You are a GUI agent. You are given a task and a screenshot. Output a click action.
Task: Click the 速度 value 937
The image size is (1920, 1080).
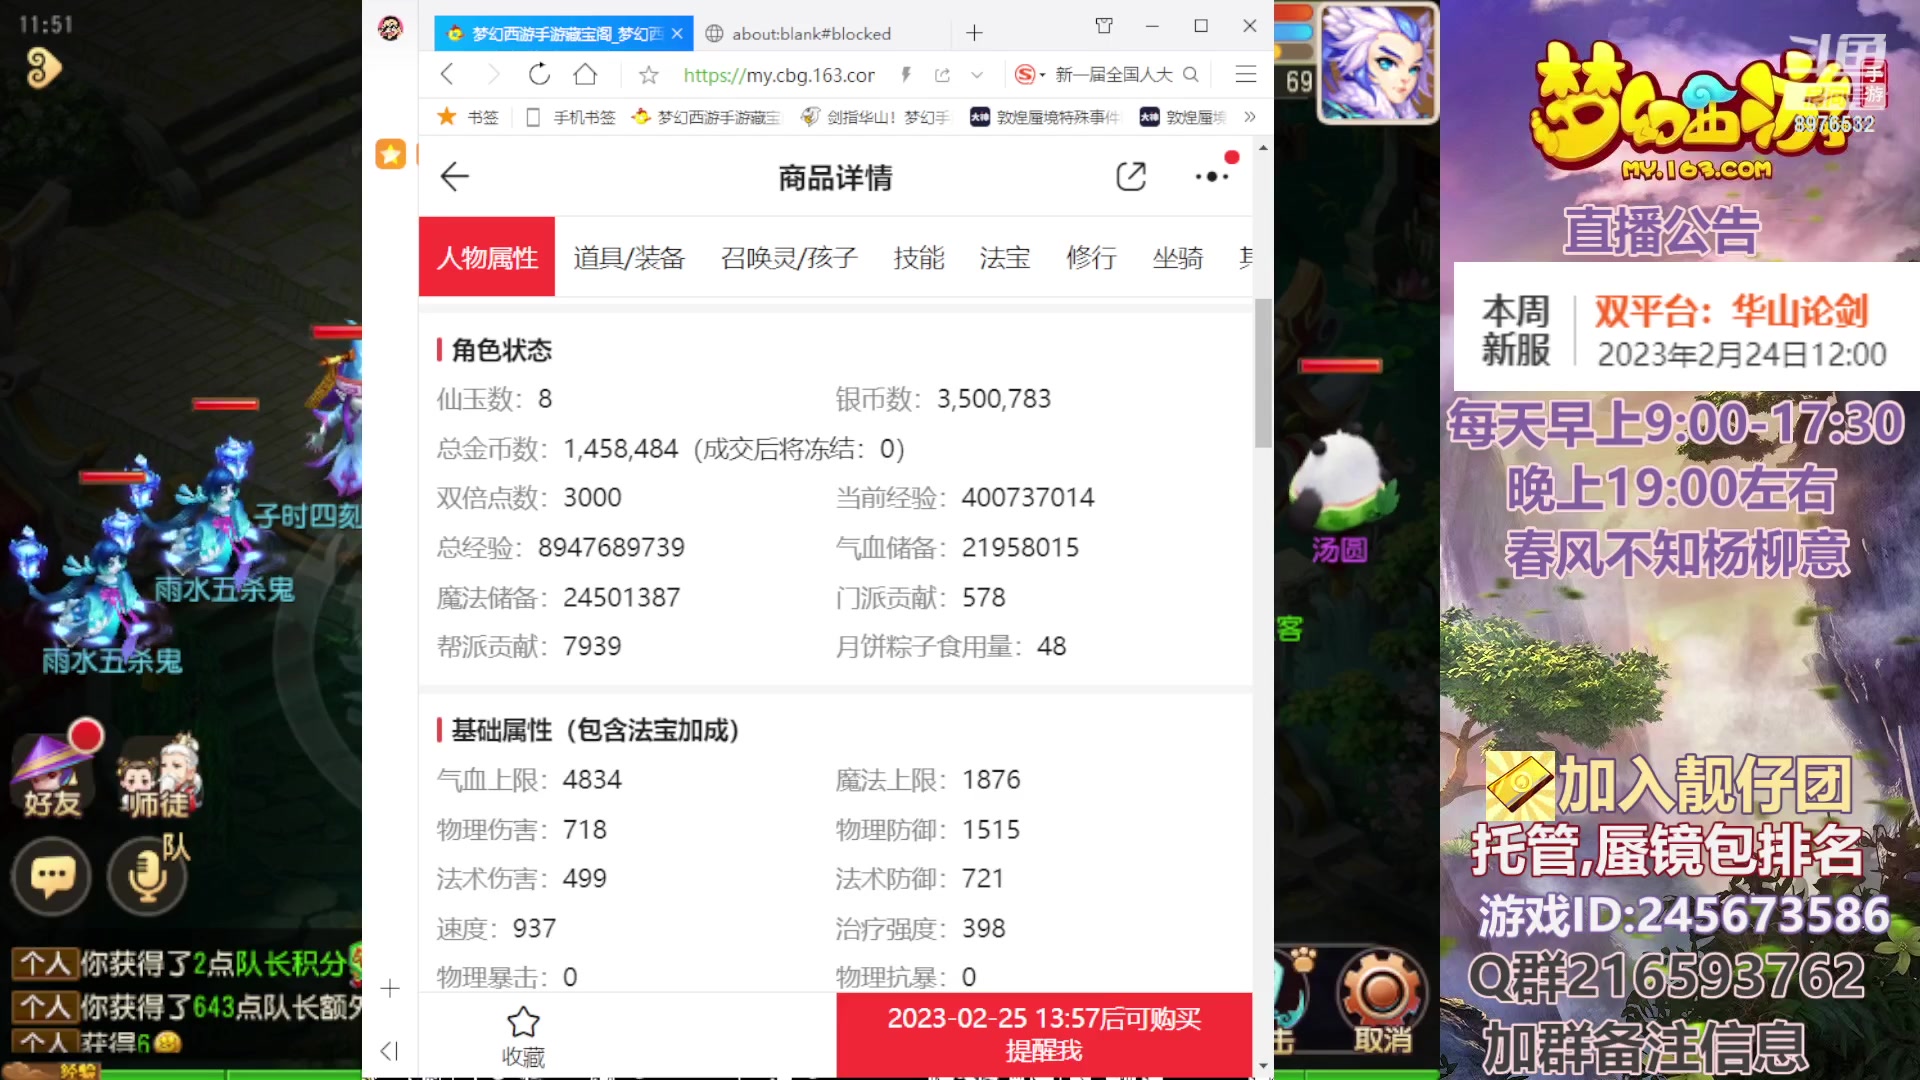coord(534,929)
